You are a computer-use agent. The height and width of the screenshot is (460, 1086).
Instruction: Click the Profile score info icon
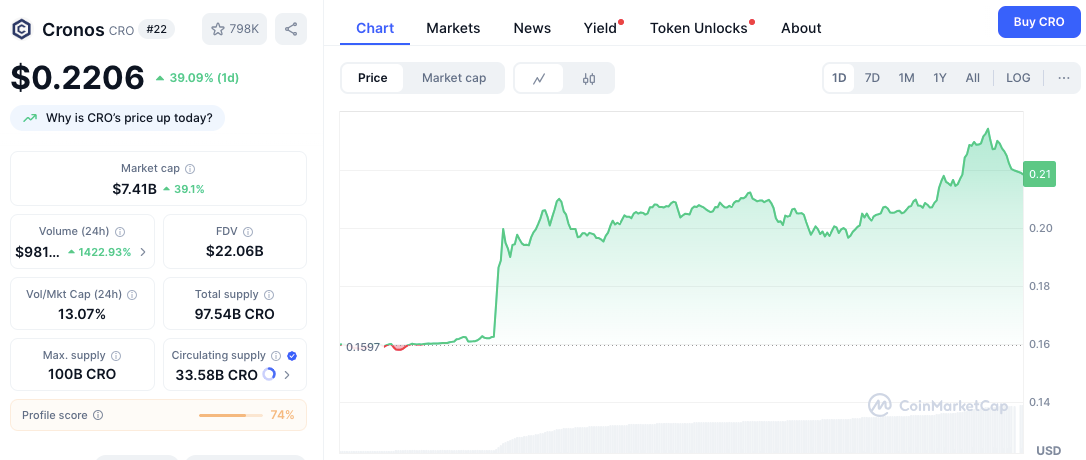98,415
